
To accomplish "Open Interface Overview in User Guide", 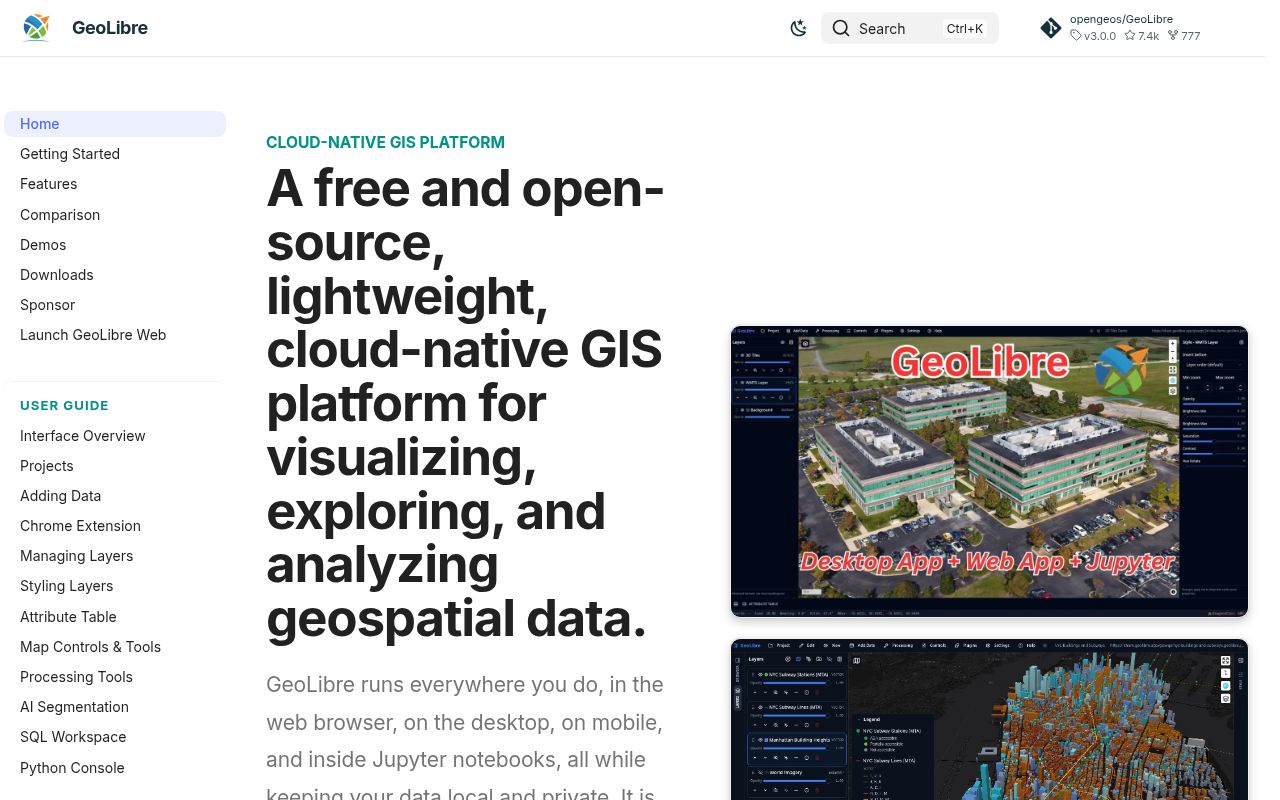I will tap(83, 436).
